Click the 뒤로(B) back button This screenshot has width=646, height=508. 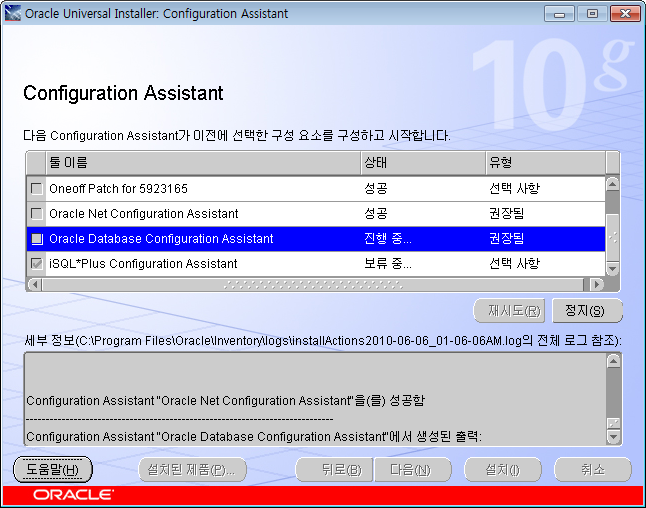click(x=334, y=469)
